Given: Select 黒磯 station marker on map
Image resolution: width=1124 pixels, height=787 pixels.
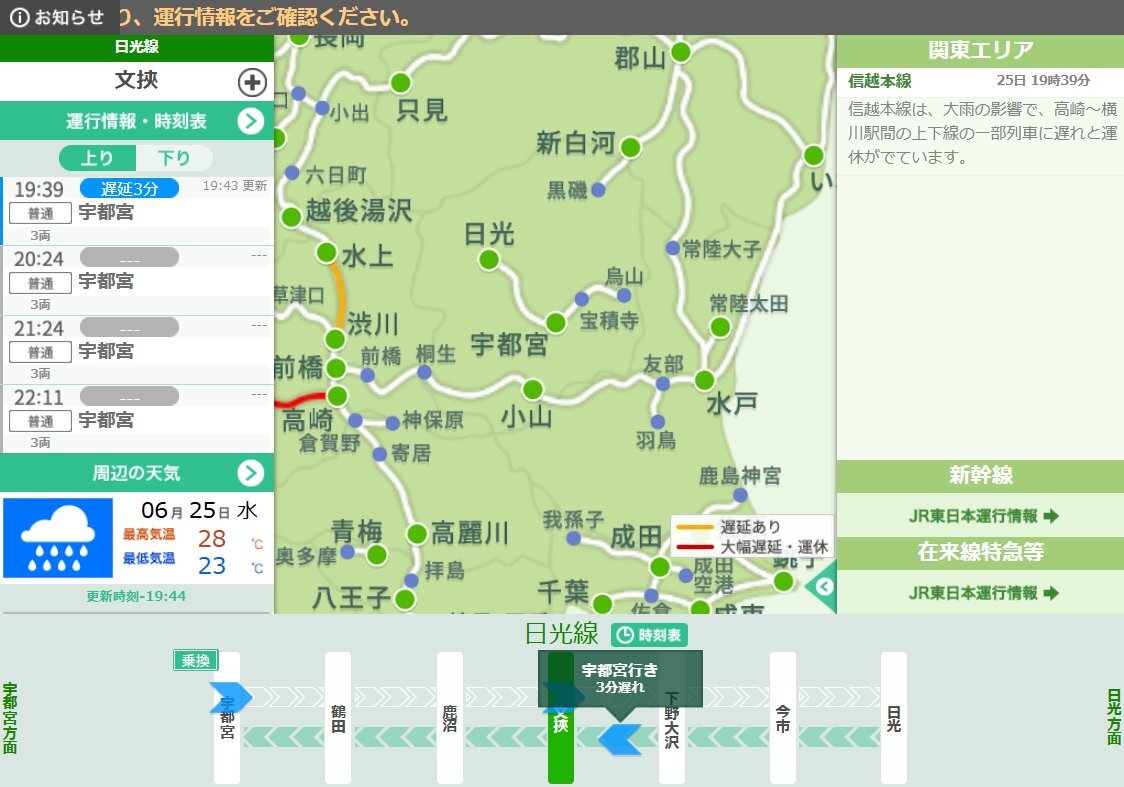Looking at the screenshot, I should pos(598,190).
